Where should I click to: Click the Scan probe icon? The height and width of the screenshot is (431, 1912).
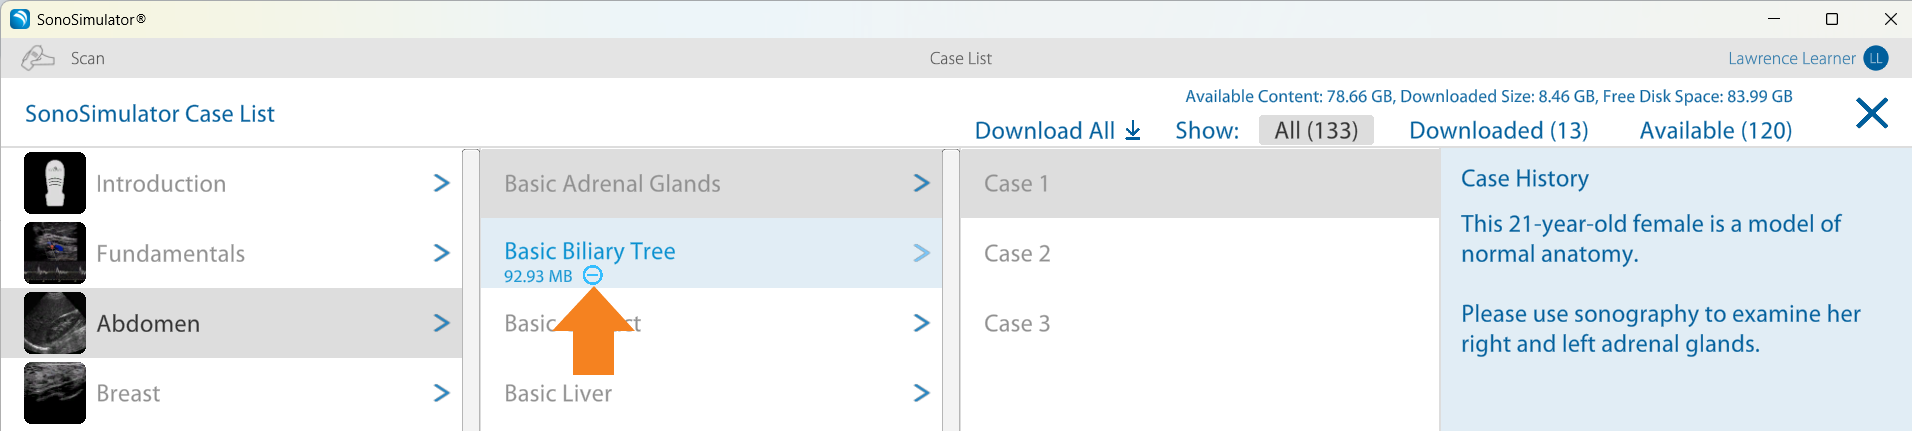point(37,58)
